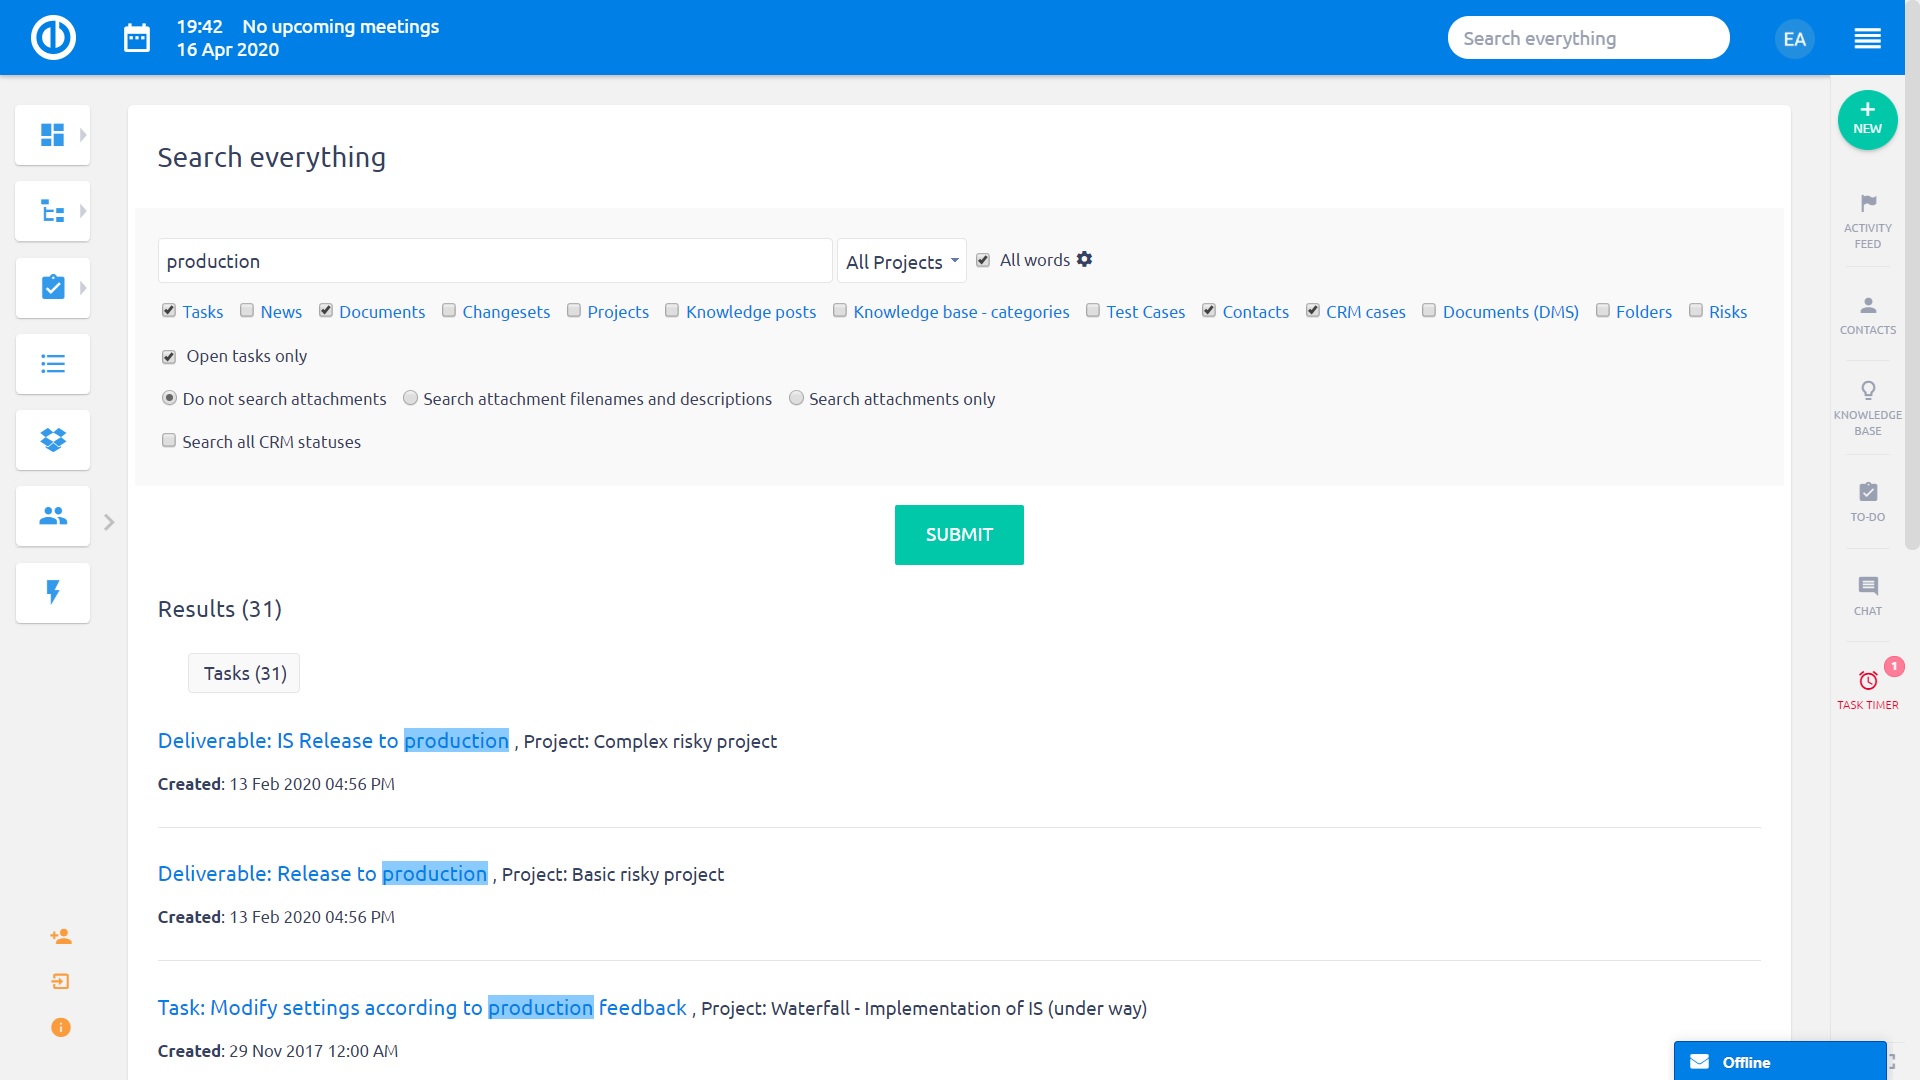1920x1080 pixels.
Task: Expand the dashboard sidebar arrow
Action: [83, 135]
